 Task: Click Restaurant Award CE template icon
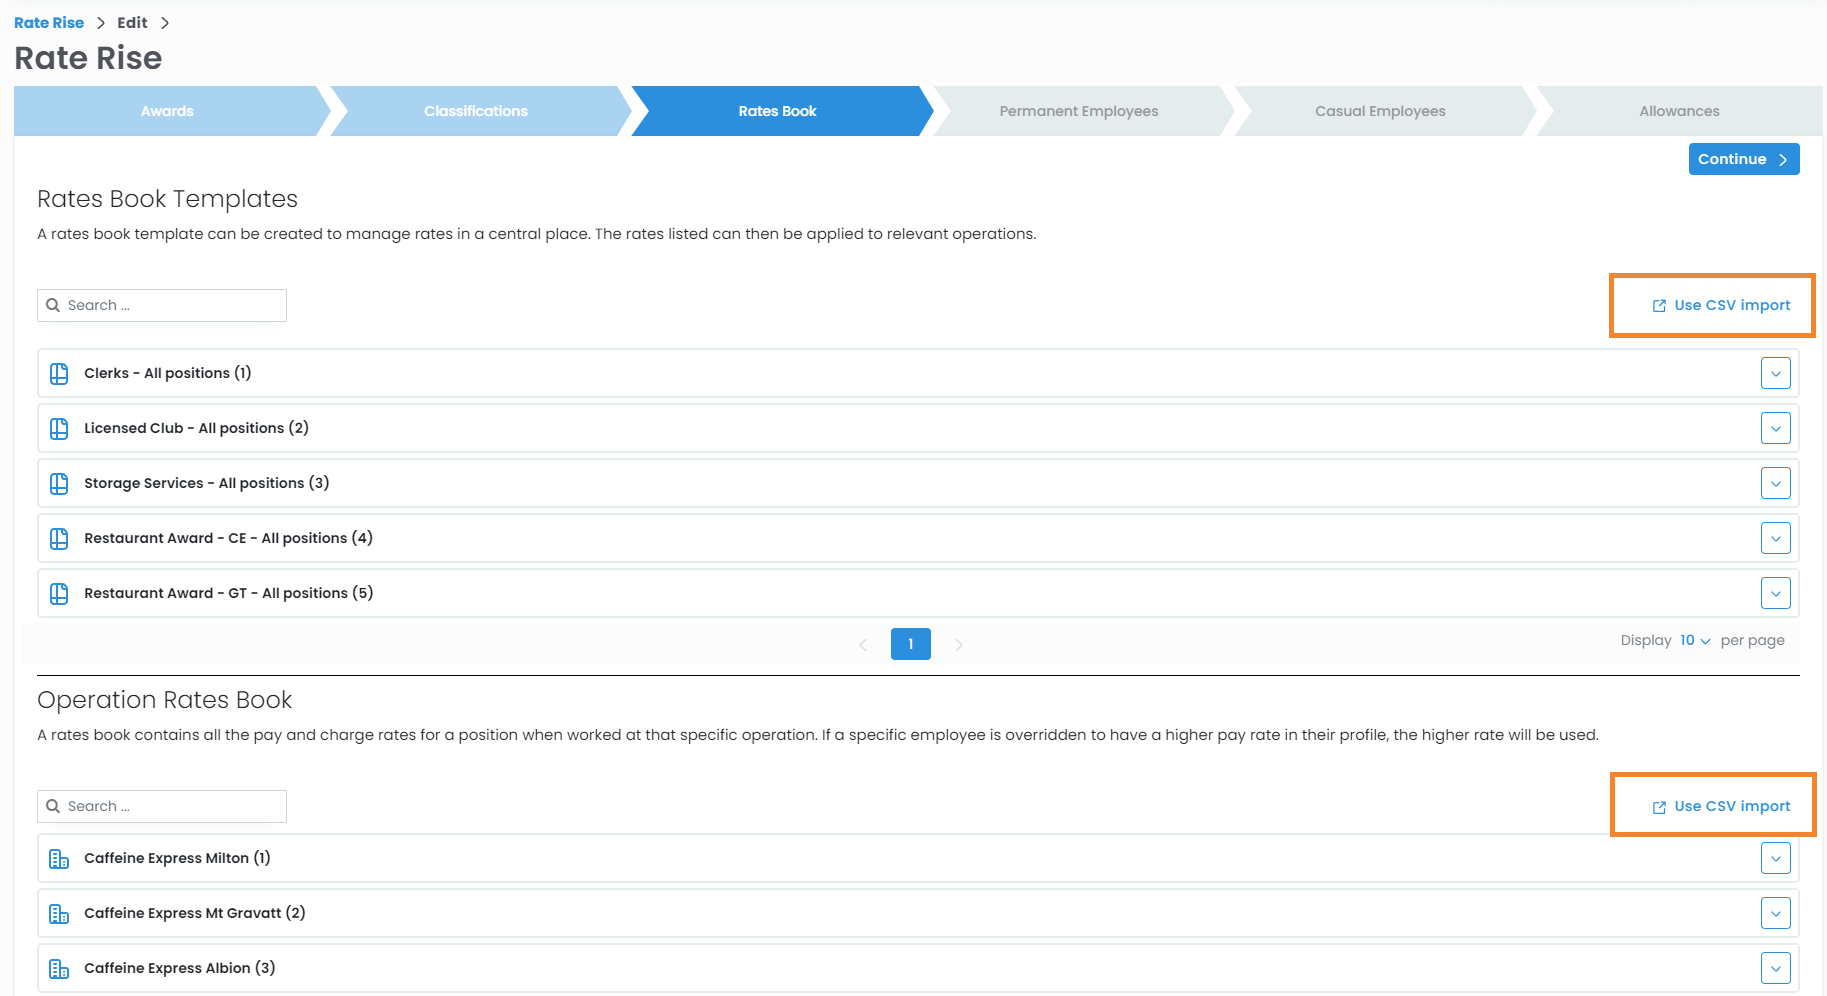[x=59, y=539]
